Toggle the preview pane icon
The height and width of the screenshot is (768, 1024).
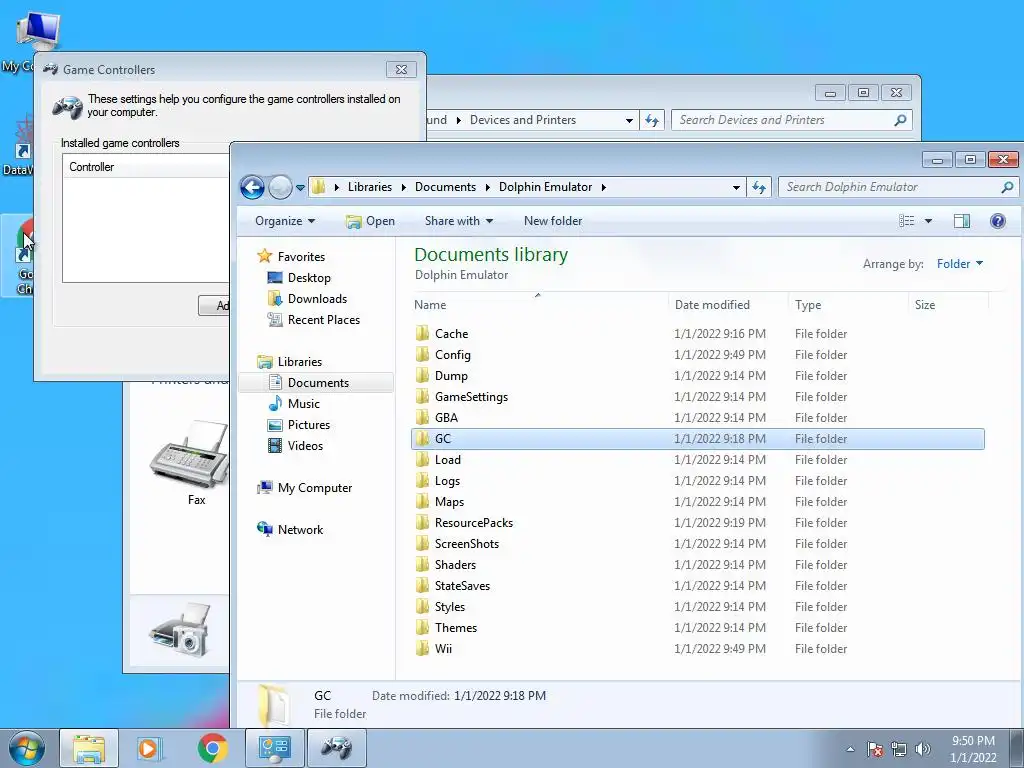(x=961, y=221)
